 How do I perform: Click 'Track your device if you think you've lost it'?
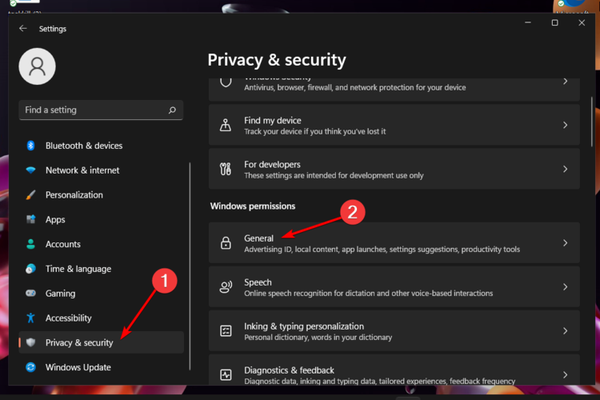click(x=315, y=132)
